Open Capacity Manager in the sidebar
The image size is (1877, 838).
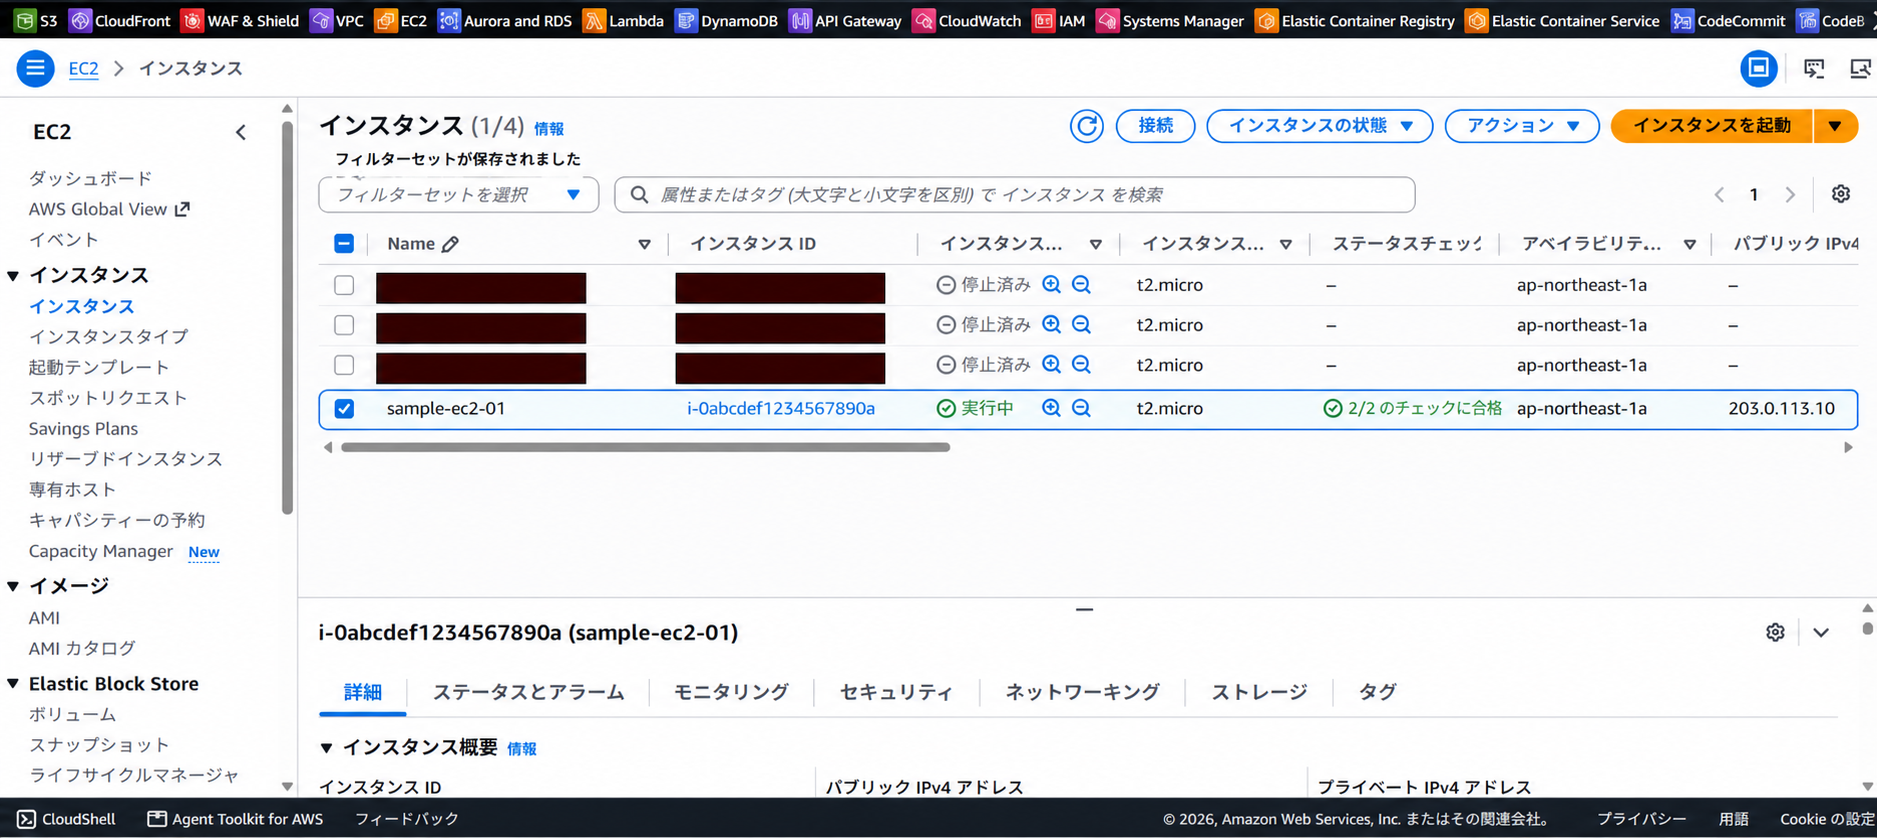point(101,551)
